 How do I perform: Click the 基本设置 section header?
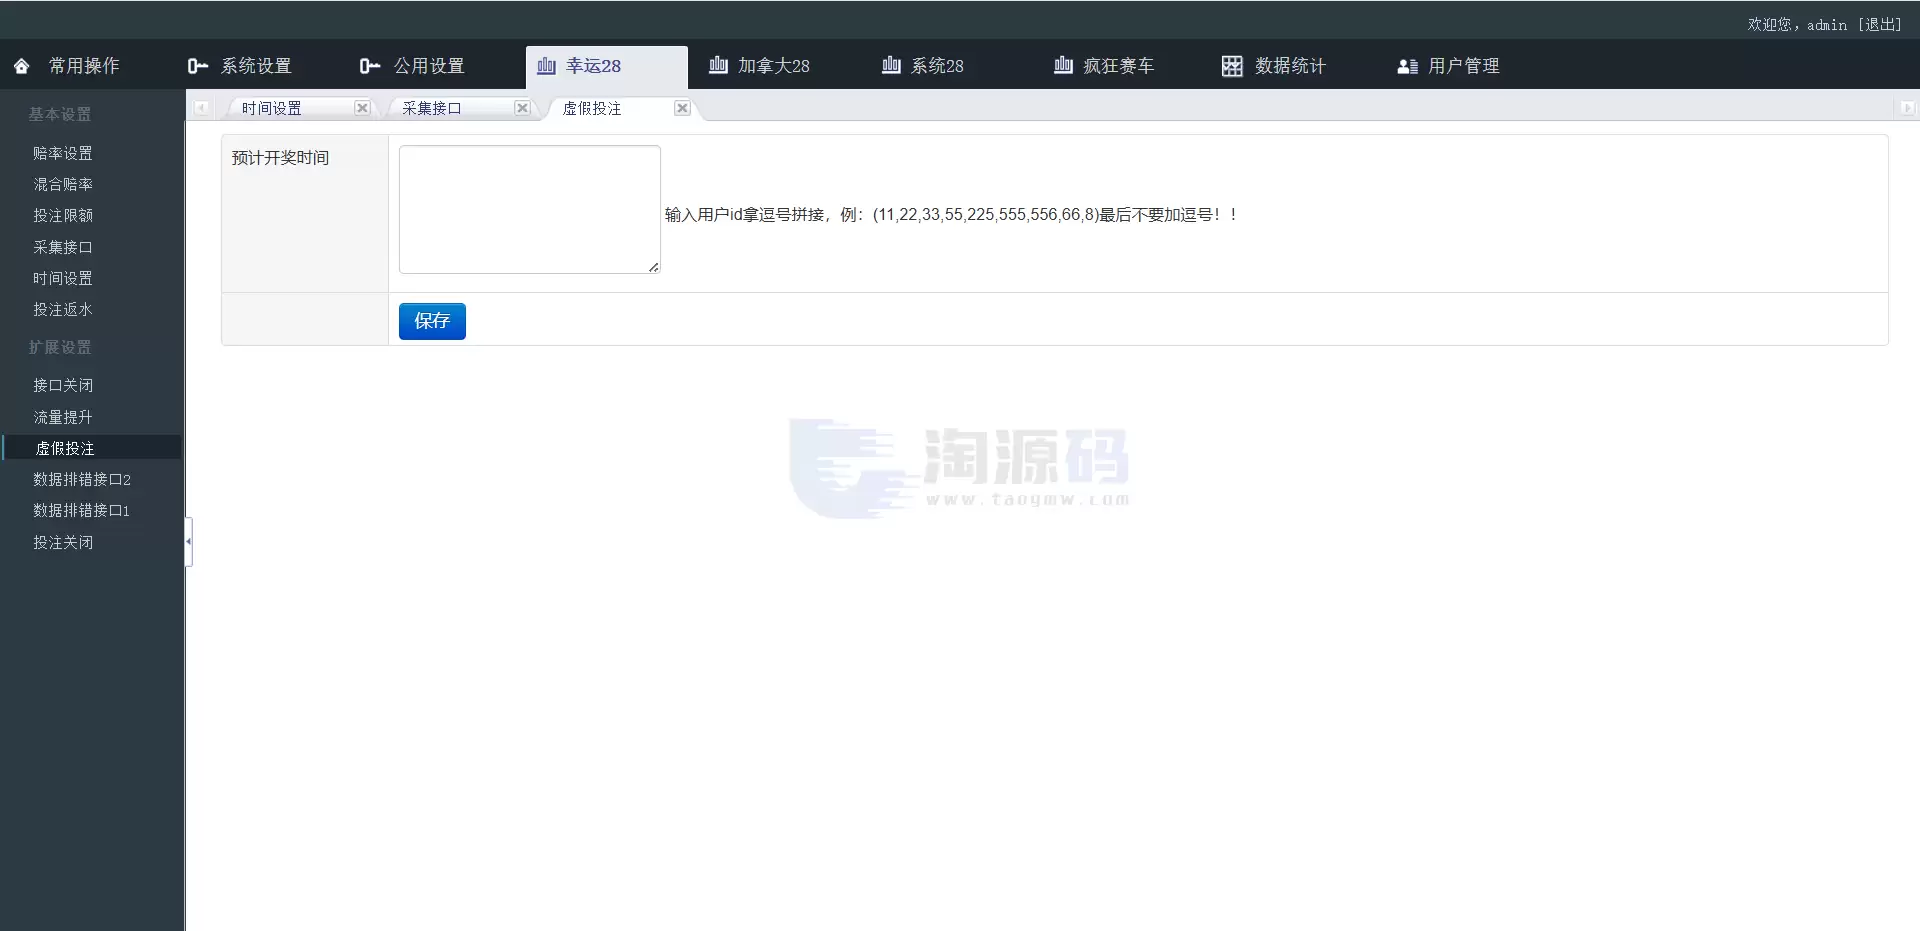coord(60,114)
